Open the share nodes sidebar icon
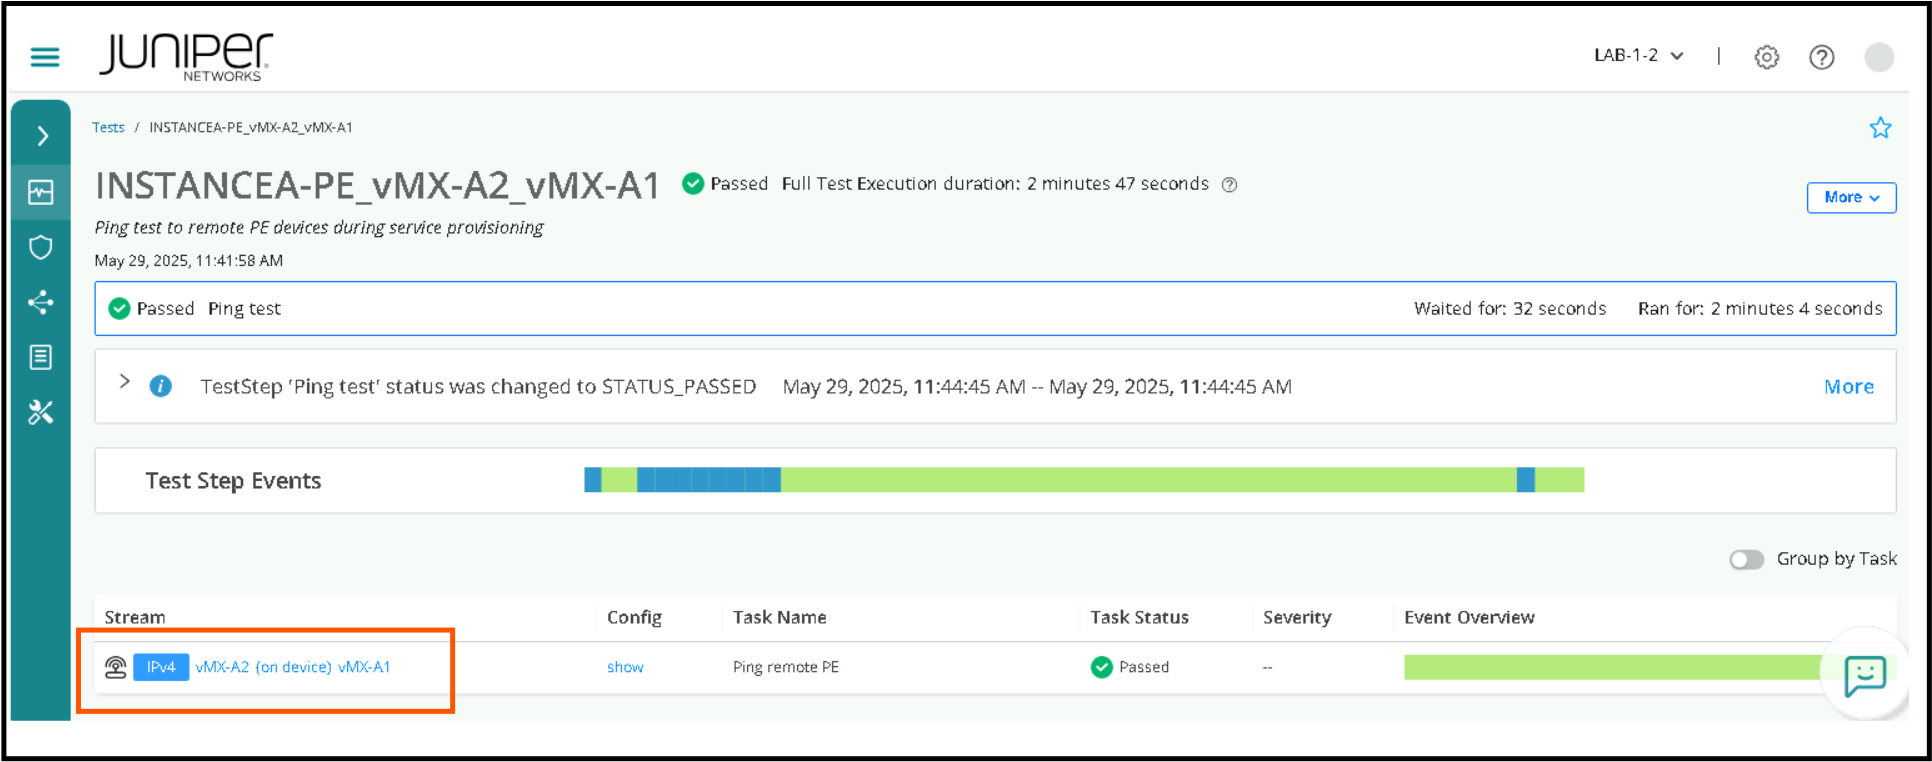 [x=41, y=302]
